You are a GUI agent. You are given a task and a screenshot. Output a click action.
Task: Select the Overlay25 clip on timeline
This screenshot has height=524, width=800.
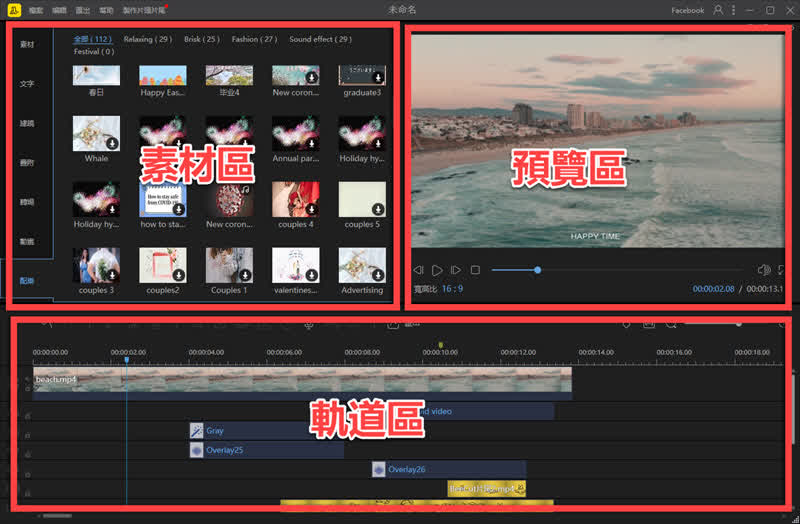266,450
